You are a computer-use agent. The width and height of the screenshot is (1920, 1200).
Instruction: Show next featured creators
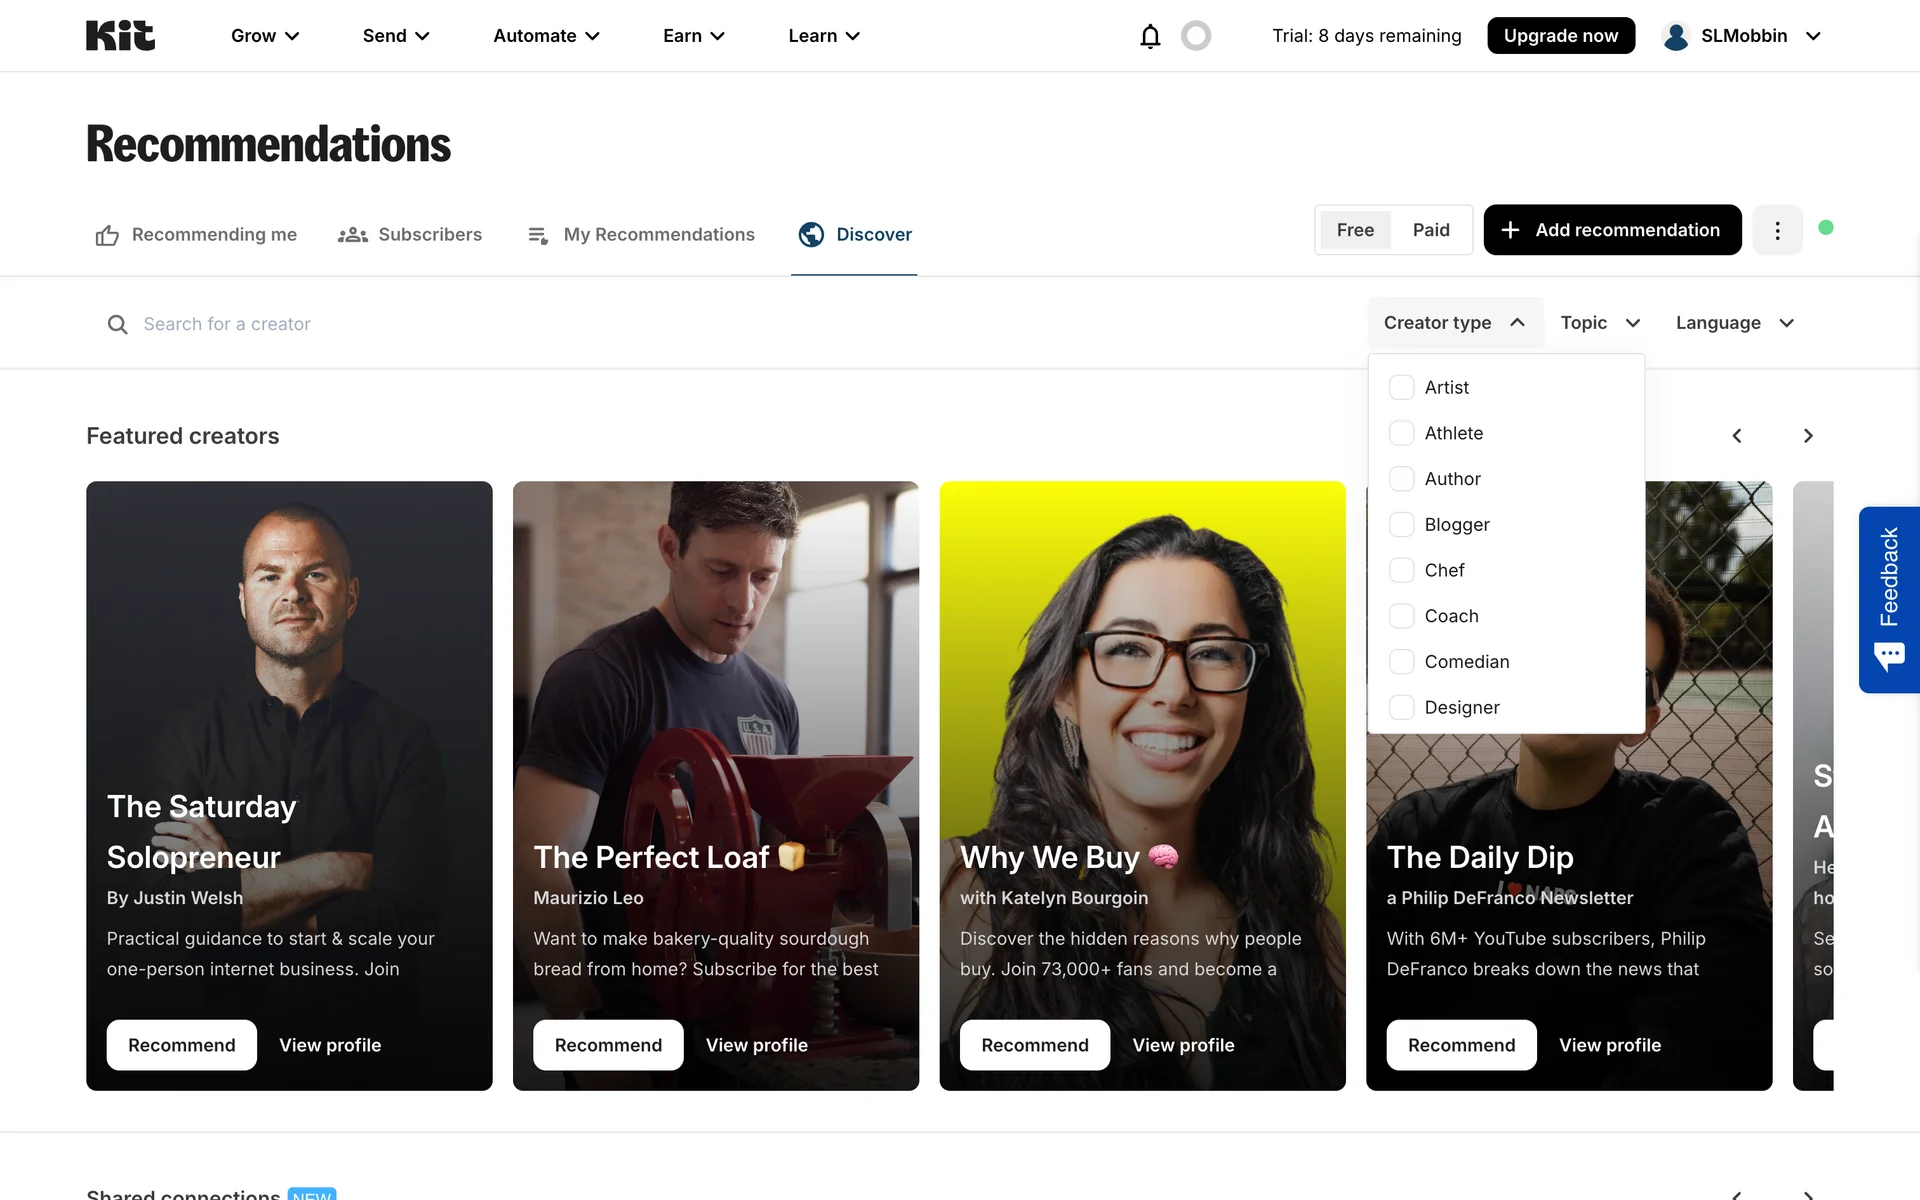tap(1807, 436)
